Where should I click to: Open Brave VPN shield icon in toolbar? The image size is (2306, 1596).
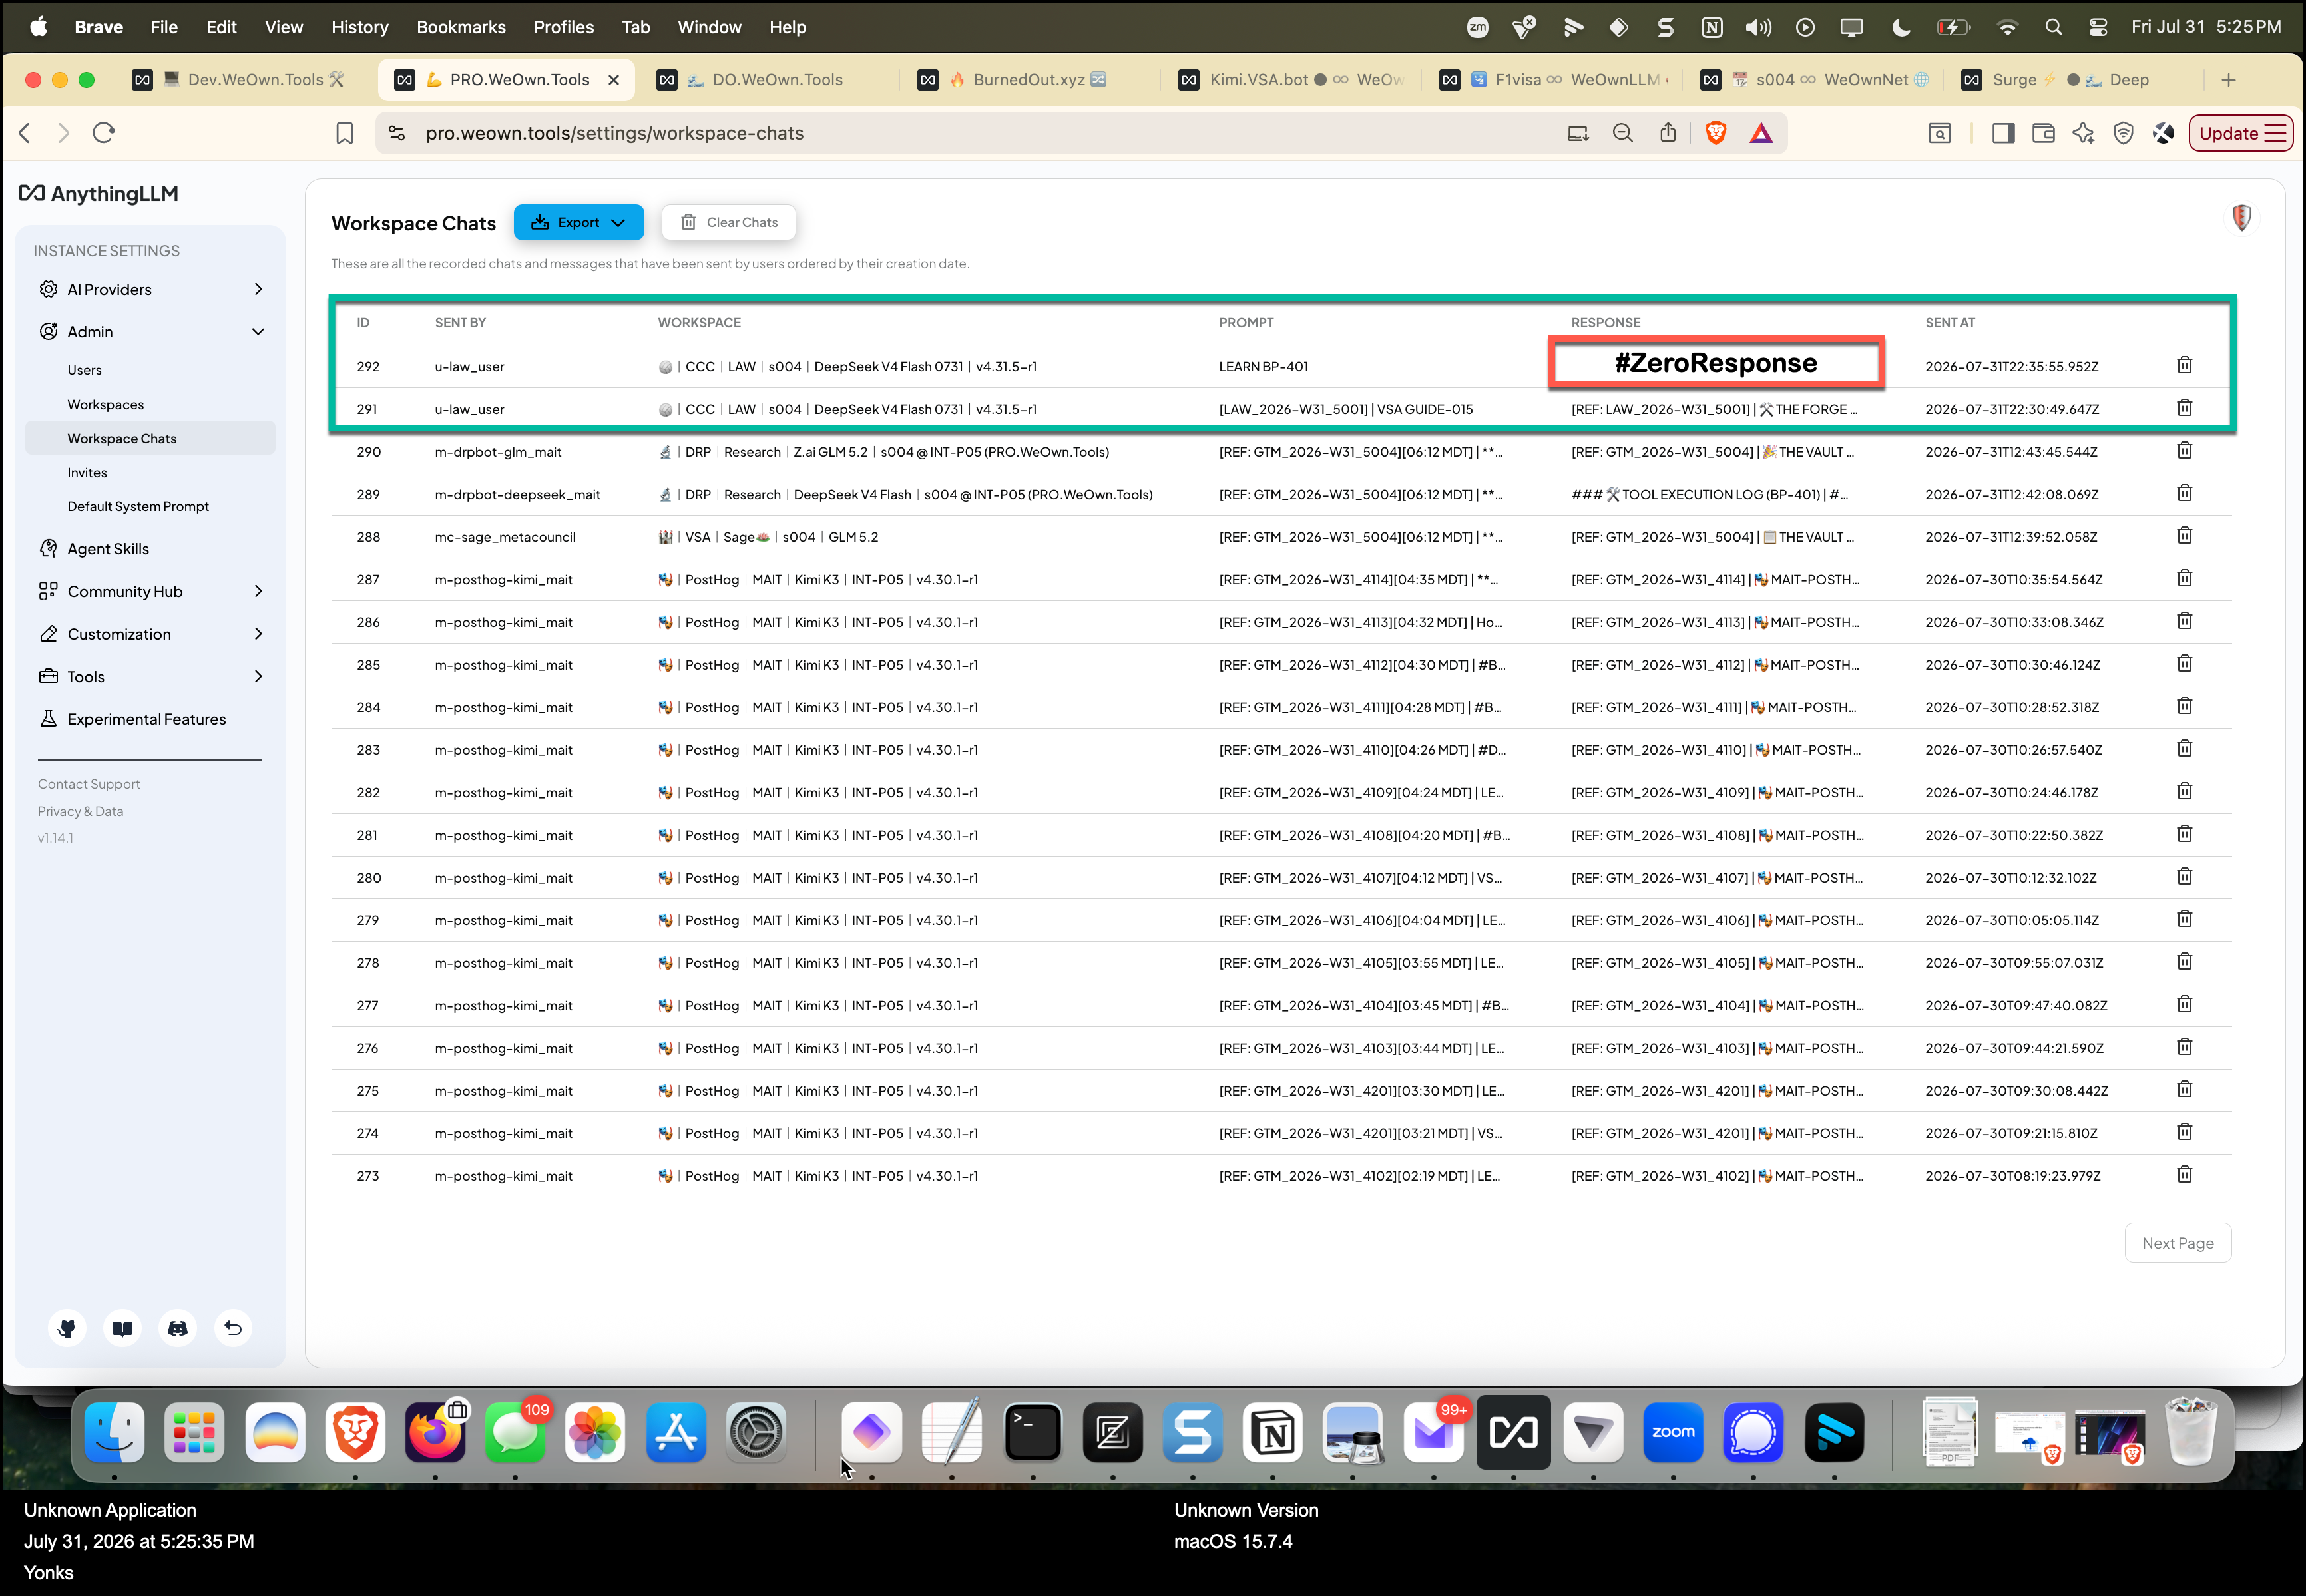coord(2123,133)
